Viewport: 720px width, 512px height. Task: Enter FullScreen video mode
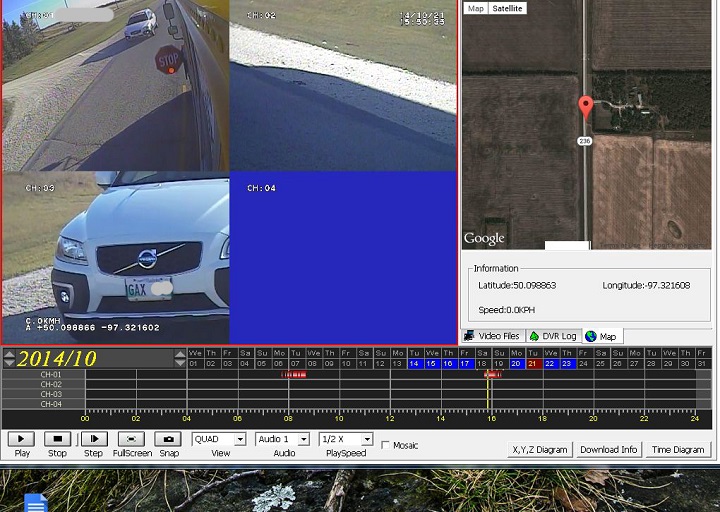click(131, 439)
